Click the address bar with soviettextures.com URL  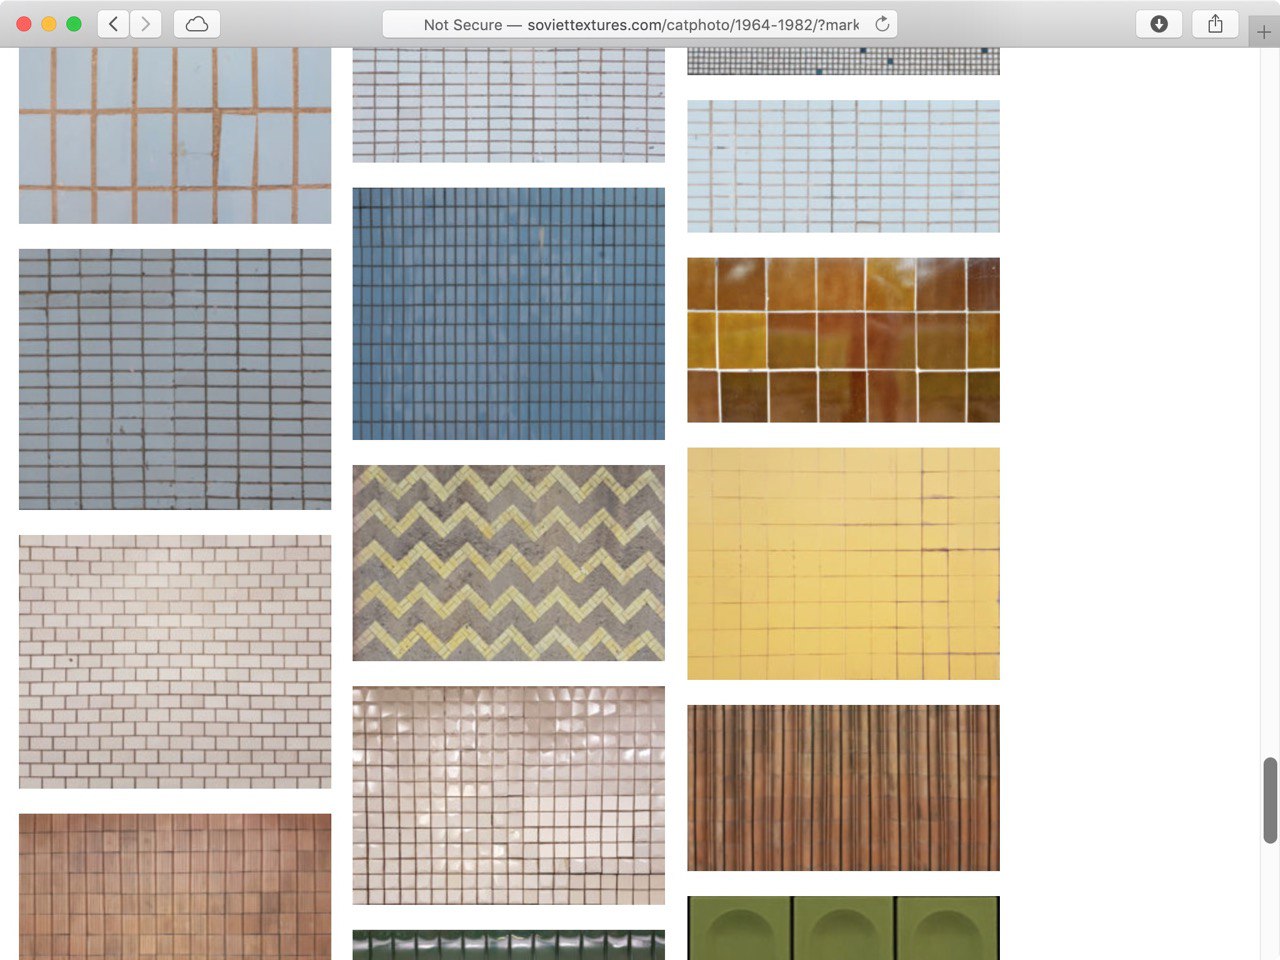pyautogui.click(x=640, y=24)
